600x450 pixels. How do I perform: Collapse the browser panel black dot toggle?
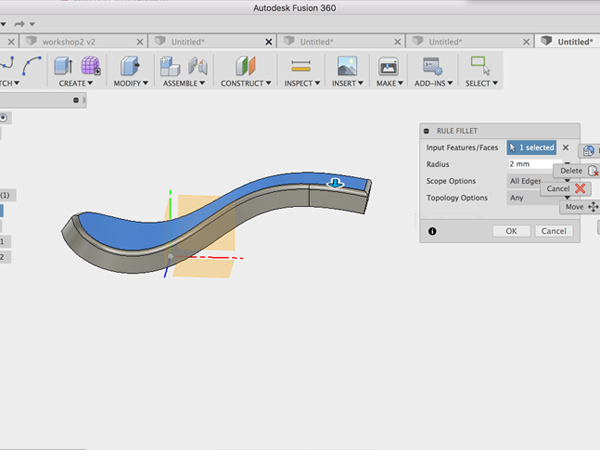click(76, 100)
